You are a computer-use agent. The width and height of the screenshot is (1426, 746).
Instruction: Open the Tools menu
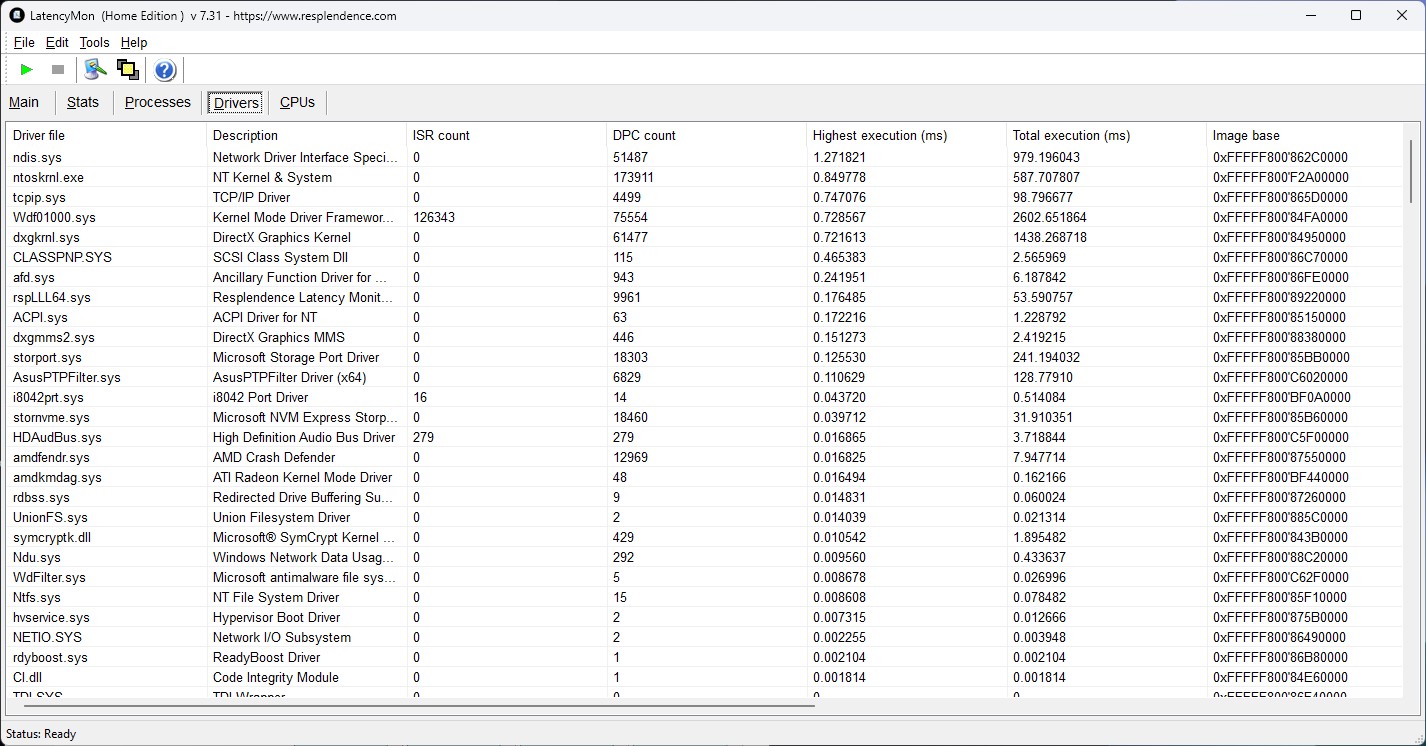coord(94,42)
